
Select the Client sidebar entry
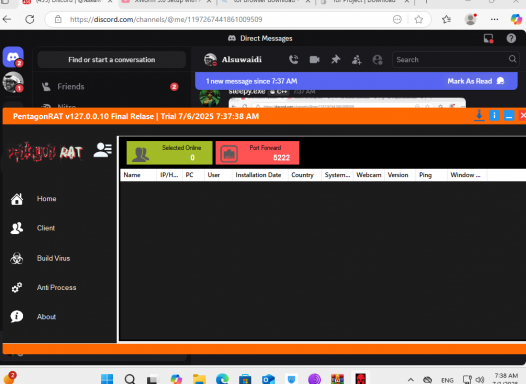point(46,228)
